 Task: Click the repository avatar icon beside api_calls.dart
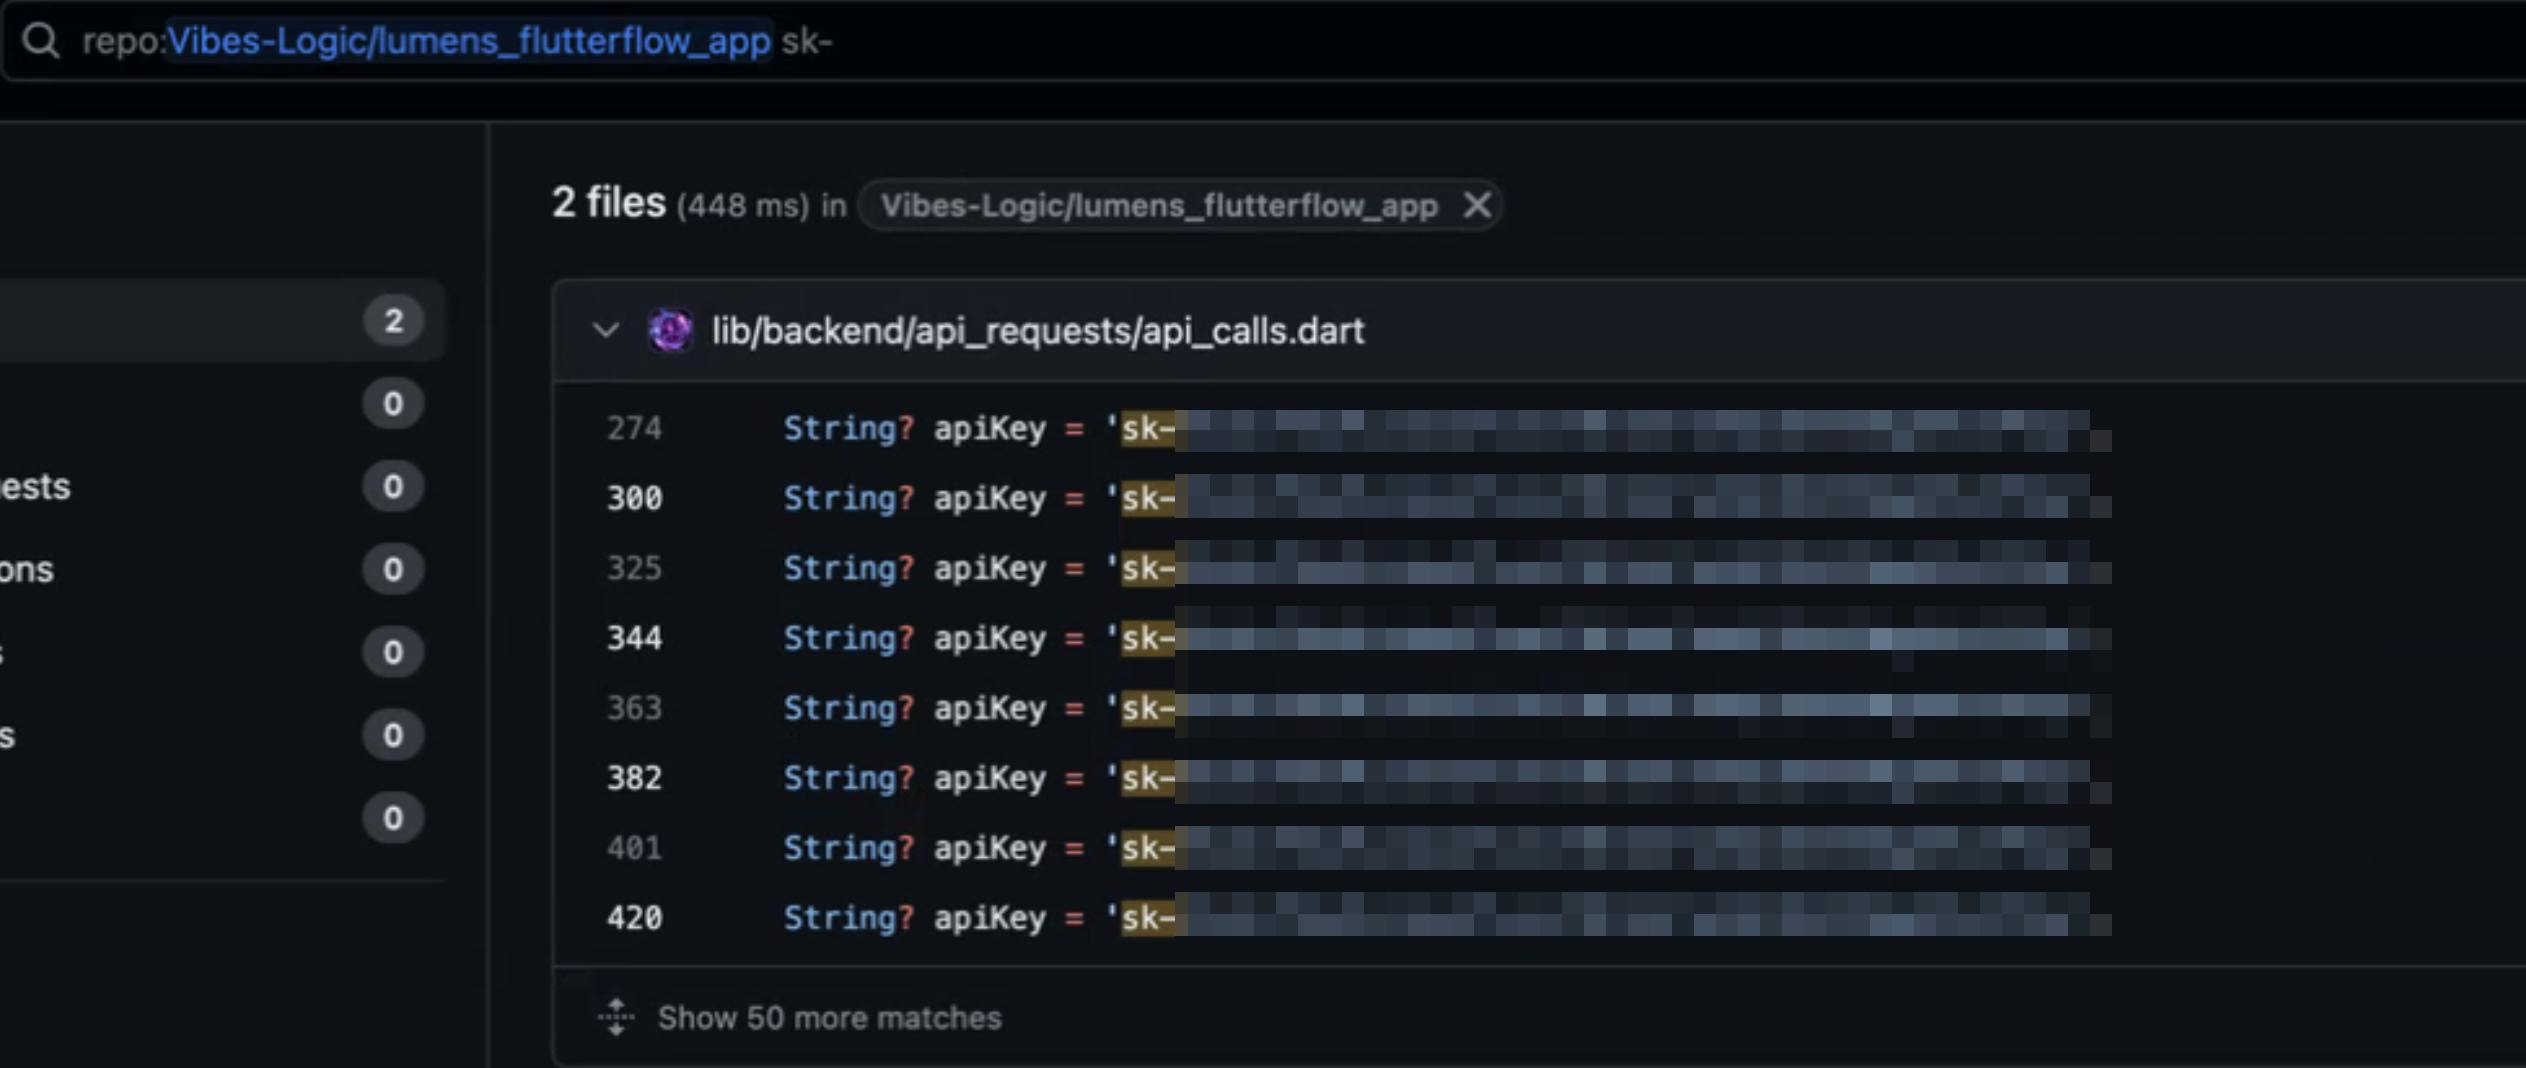click(670, 330)
